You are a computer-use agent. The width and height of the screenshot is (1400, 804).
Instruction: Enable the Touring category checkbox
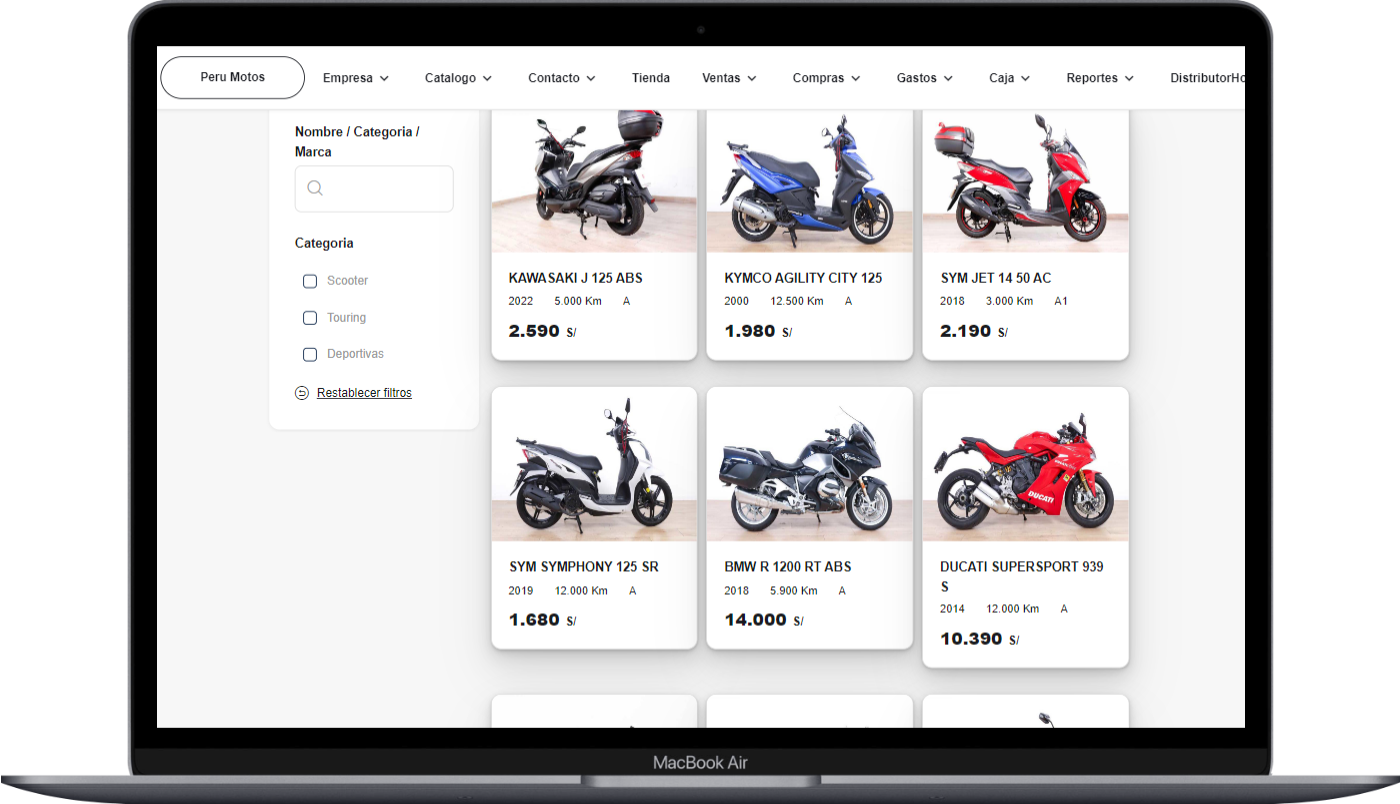[310, 318]
